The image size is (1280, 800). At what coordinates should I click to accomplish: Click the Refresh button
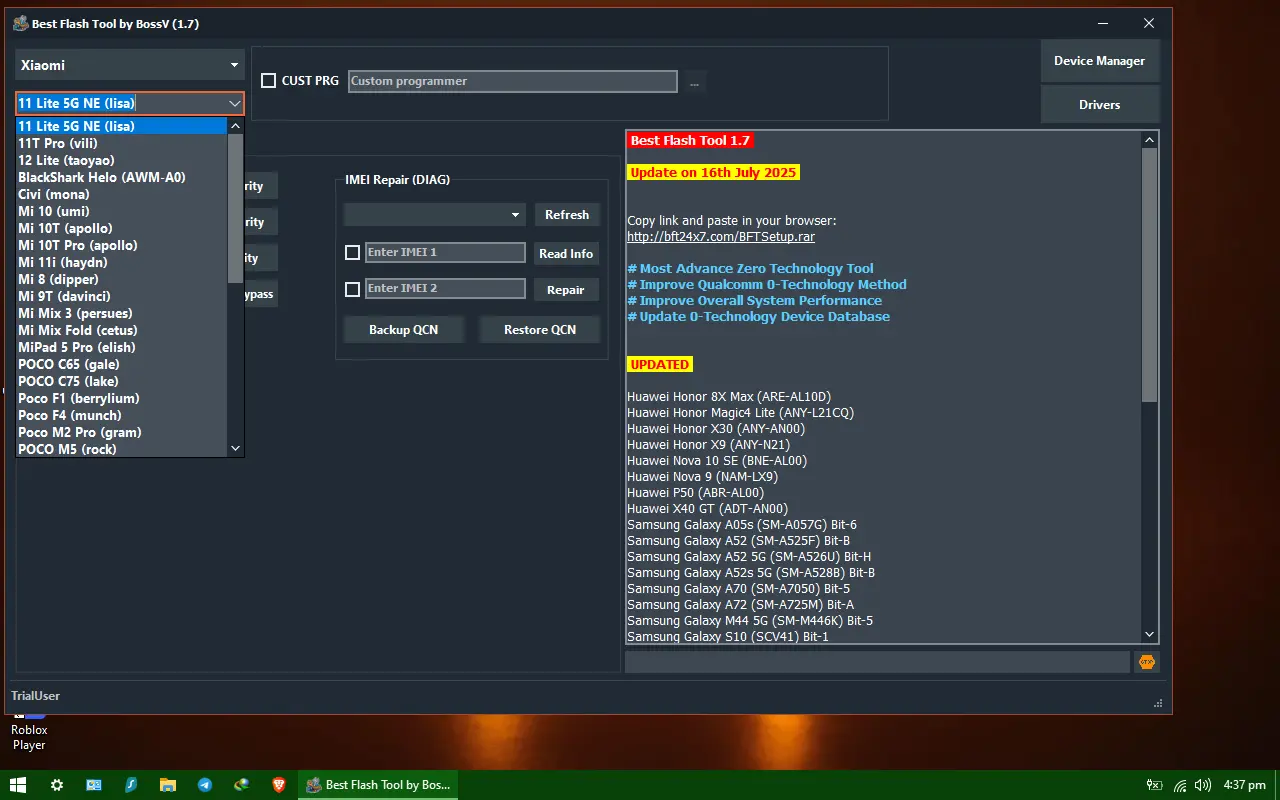point(567,214)
